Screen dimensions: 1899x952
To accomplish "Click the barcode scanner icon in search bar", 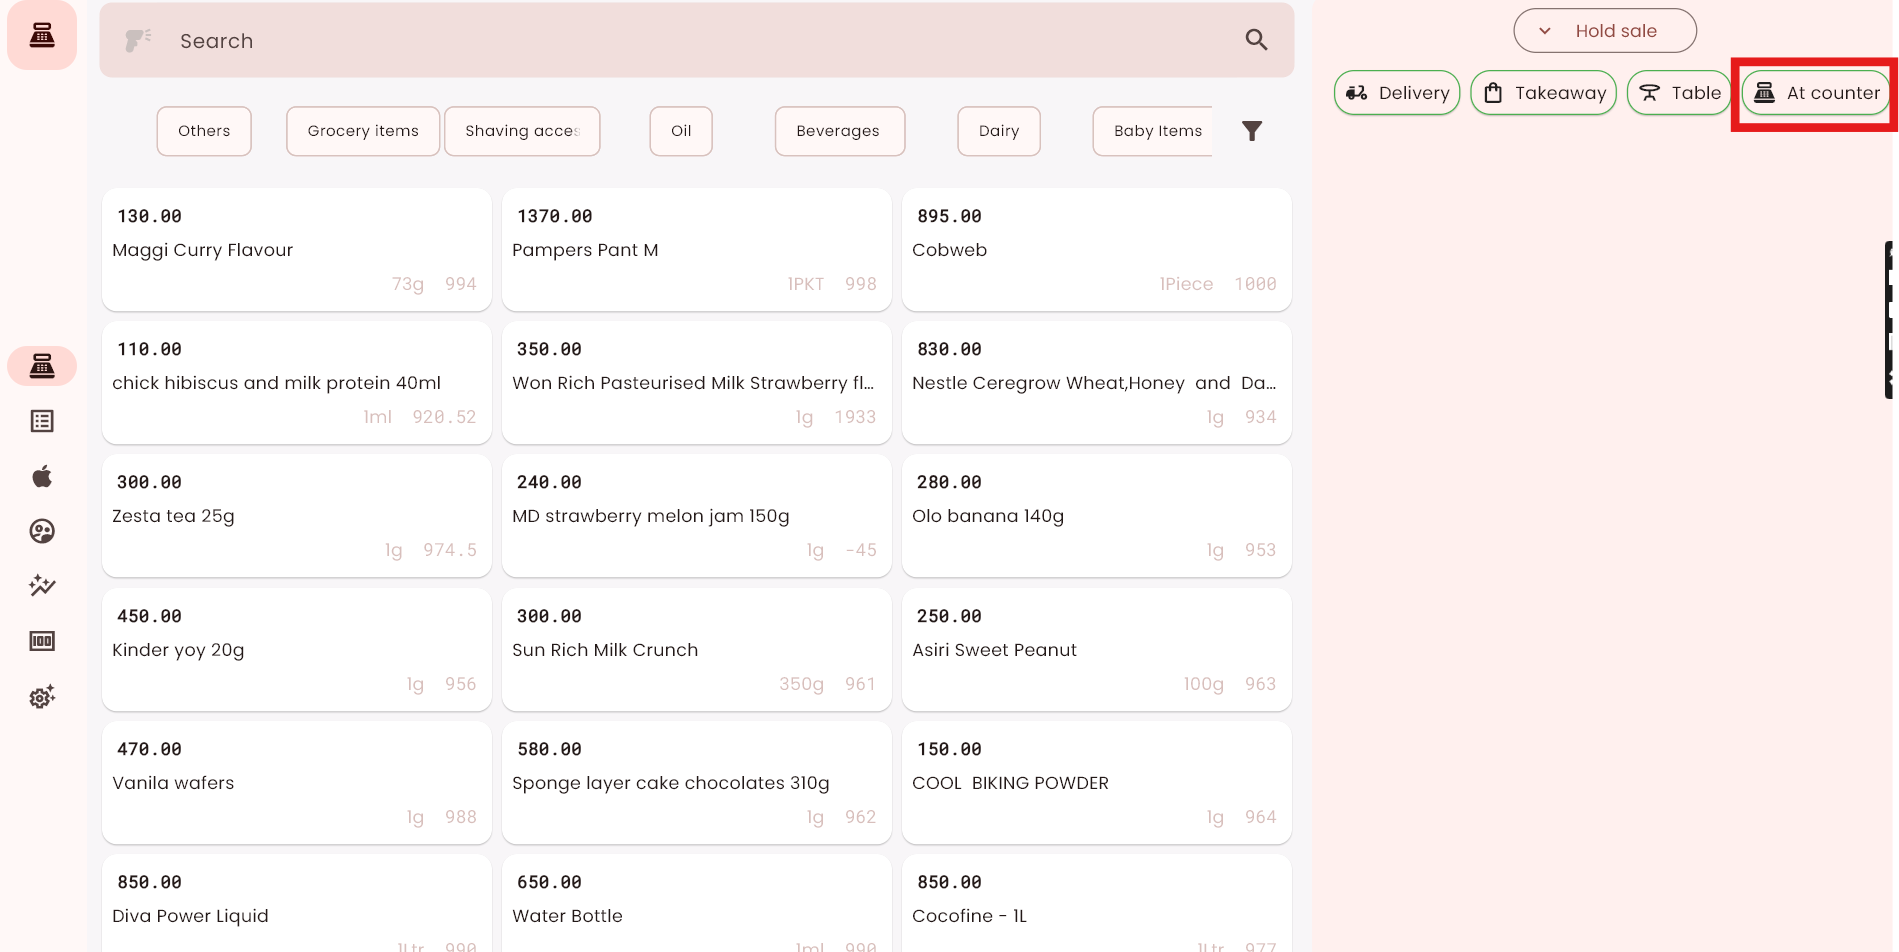I will [x=138, y=41].
